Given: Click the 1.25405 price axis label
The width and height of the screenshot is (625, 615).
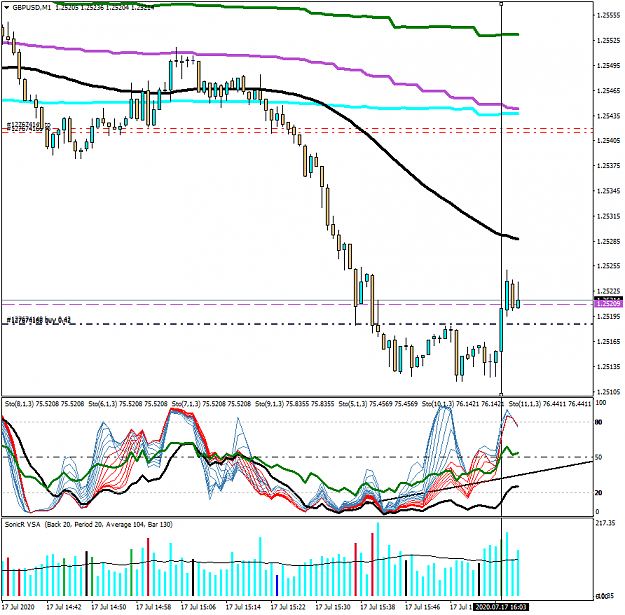Looking at the screenshot, I should pyautogui.click(x=609, y=140).
